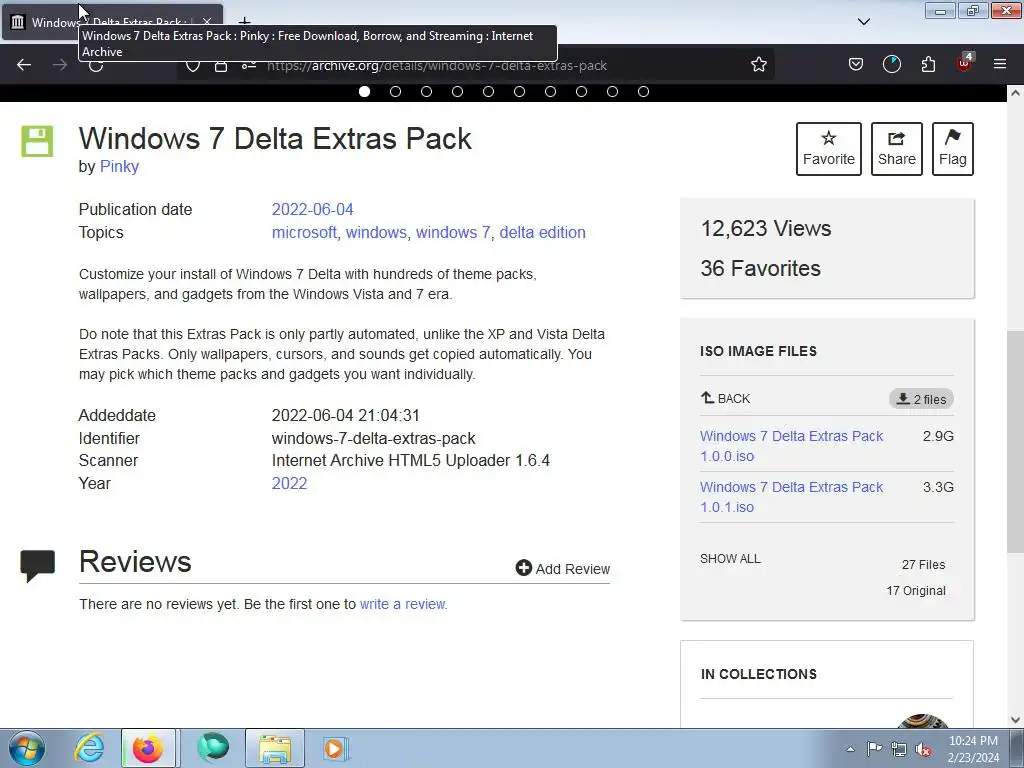
Task: Click the collection thumbnail under In Collections
Action: click(x=922, y=720)
